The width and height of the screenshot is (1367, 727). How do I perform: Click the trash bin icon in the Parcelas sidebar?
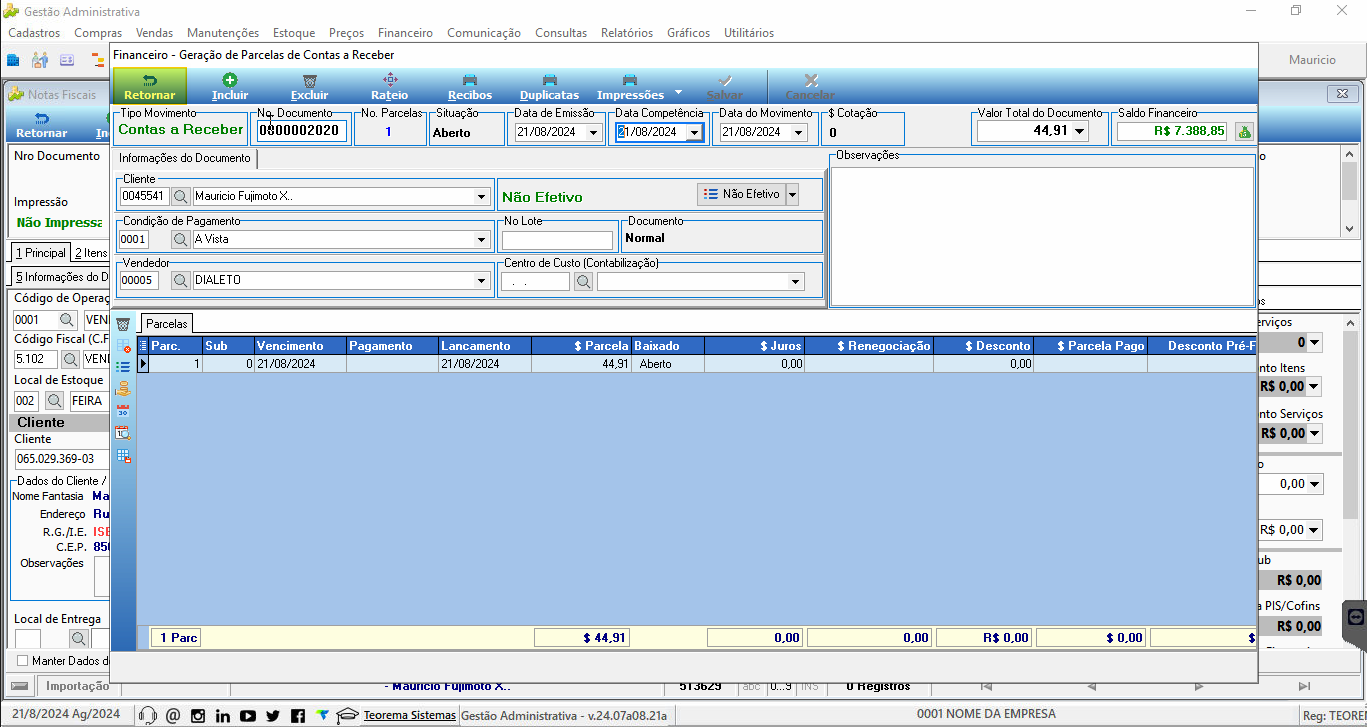pyautogui.click(x=123, y=324)
